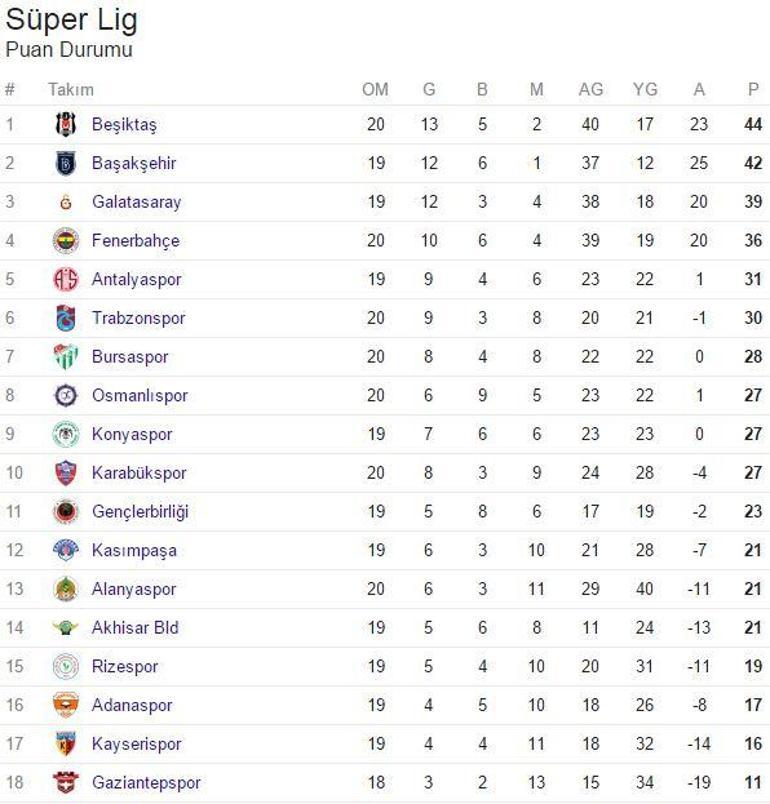
Task: Click the Galatasaray club logo
Action: click(65, 202)
